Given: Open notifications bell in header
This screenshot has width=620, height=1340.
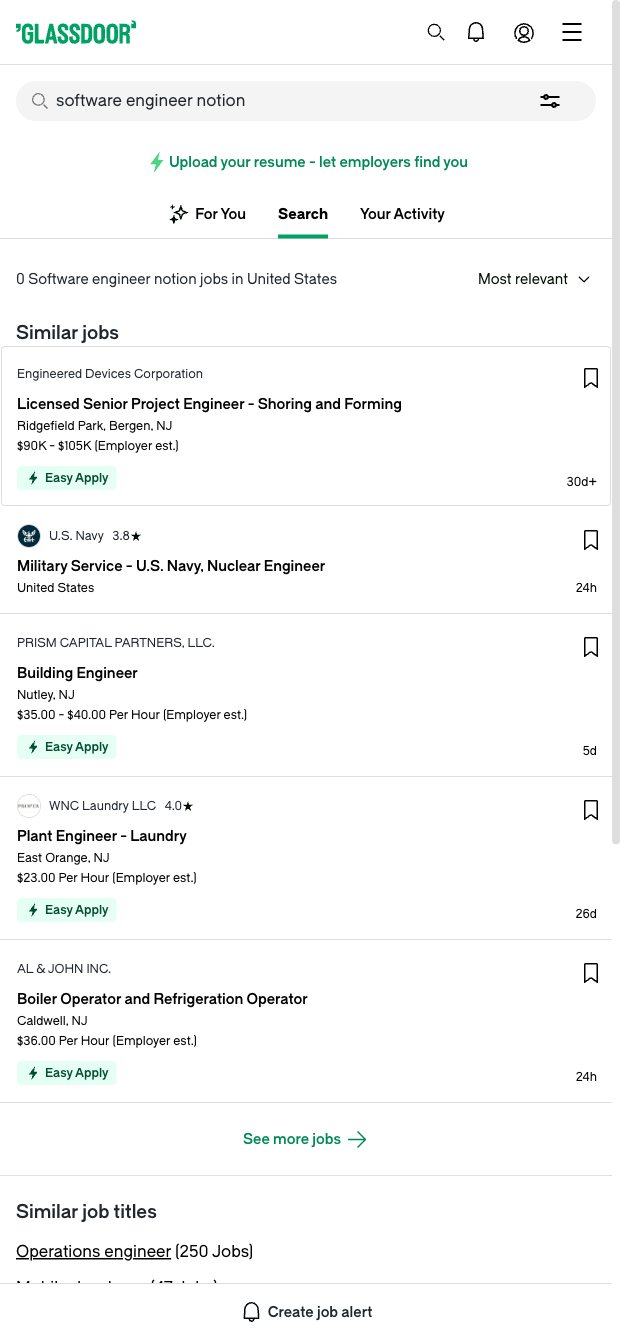Looking at the screenshot, I should (476, 32).
